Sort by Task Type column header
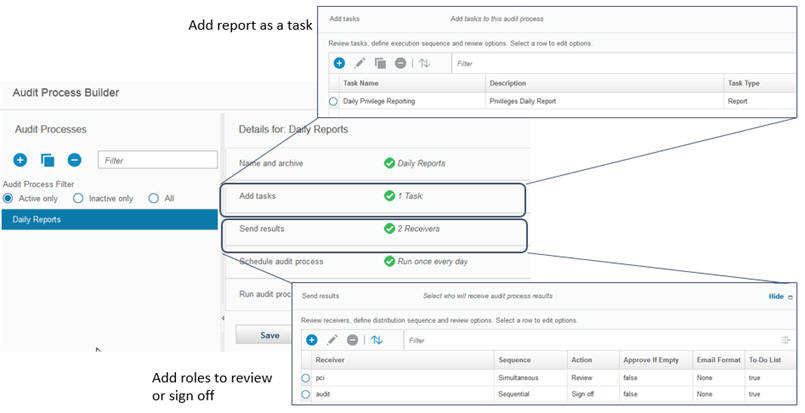The image size is (805, 413). pos(760,83)
